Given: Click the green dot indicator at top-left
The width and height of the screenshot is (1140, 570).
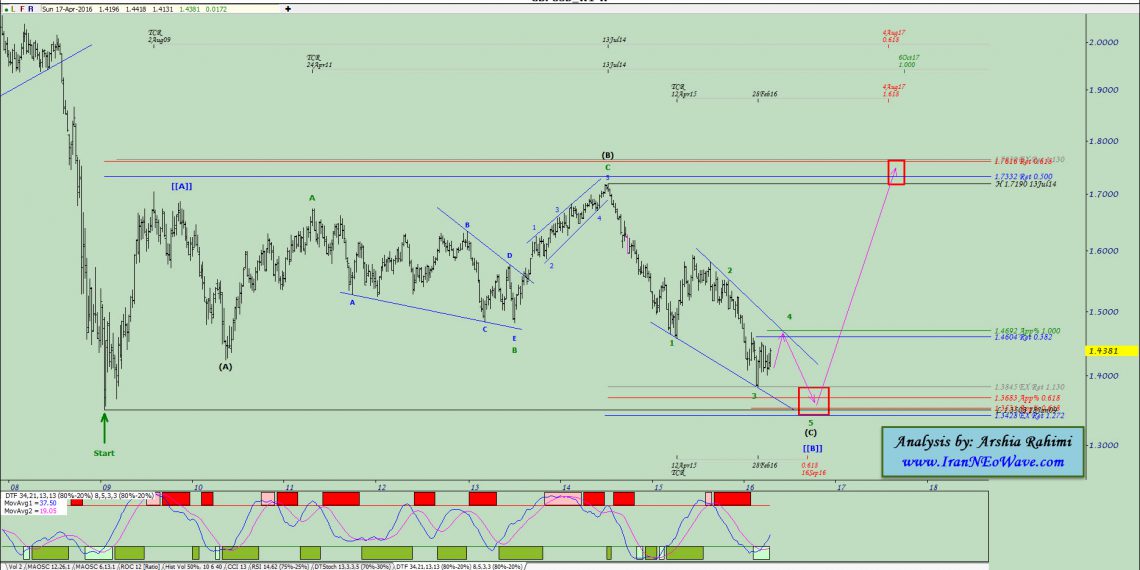Looking at the screenshot, I should click(5, 8).
